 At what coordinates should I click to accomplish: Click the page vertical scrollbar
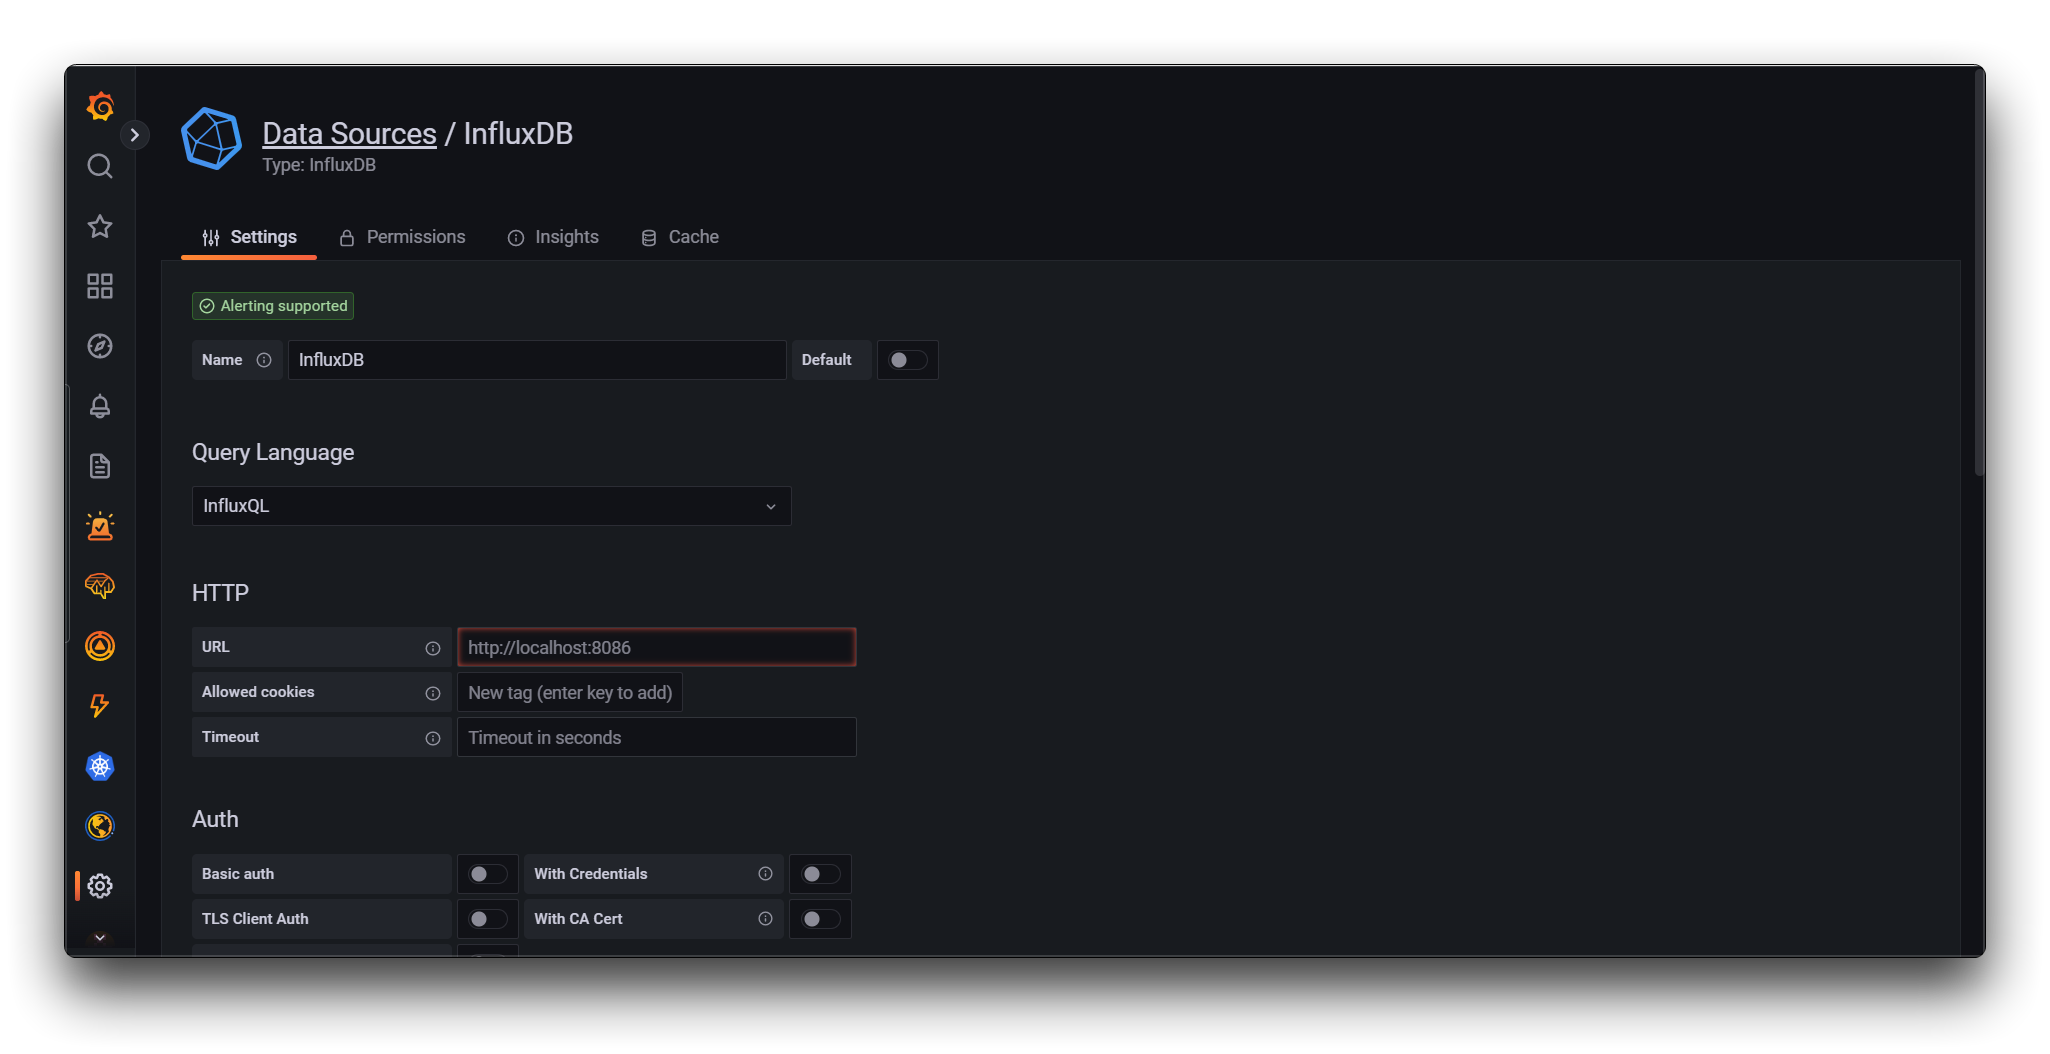coord(1978,272)
